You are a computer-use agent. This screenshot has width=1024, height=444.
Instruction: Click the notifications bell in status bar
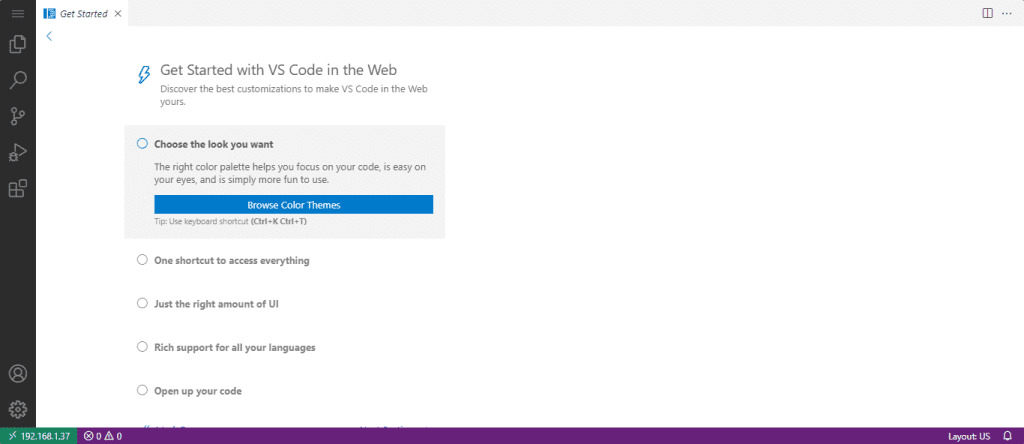(x=1009, y=436)
